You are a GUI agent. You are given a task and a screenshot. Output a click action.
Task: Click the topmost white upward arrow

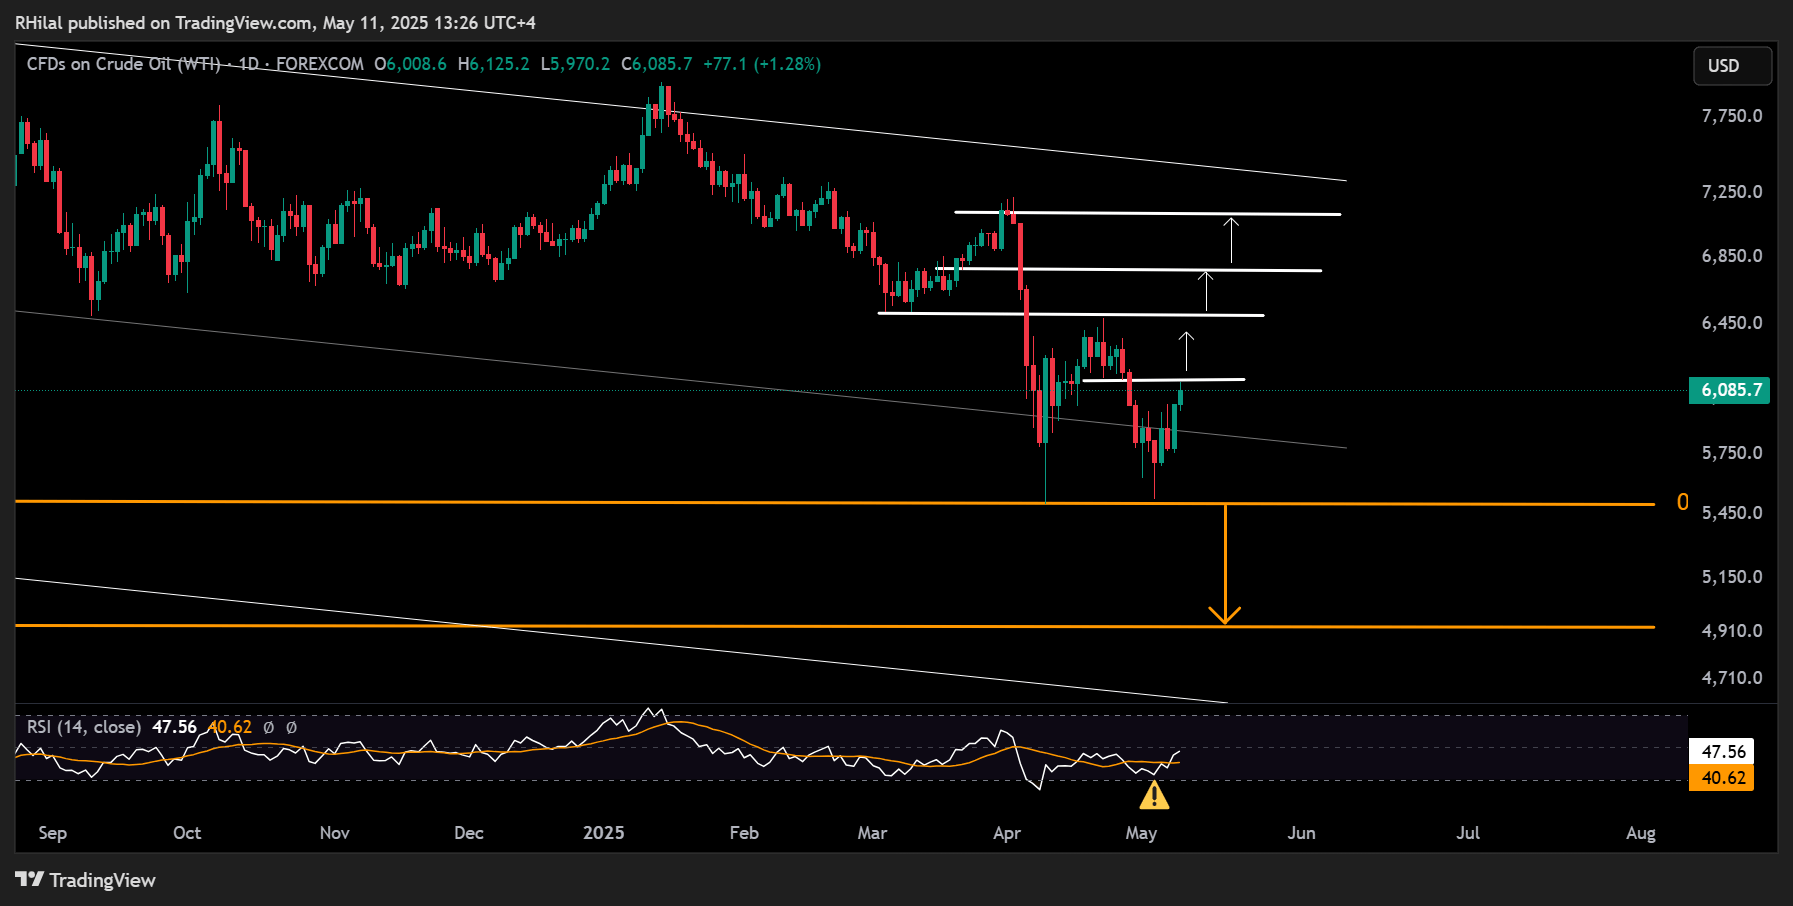pos(1231,240)
